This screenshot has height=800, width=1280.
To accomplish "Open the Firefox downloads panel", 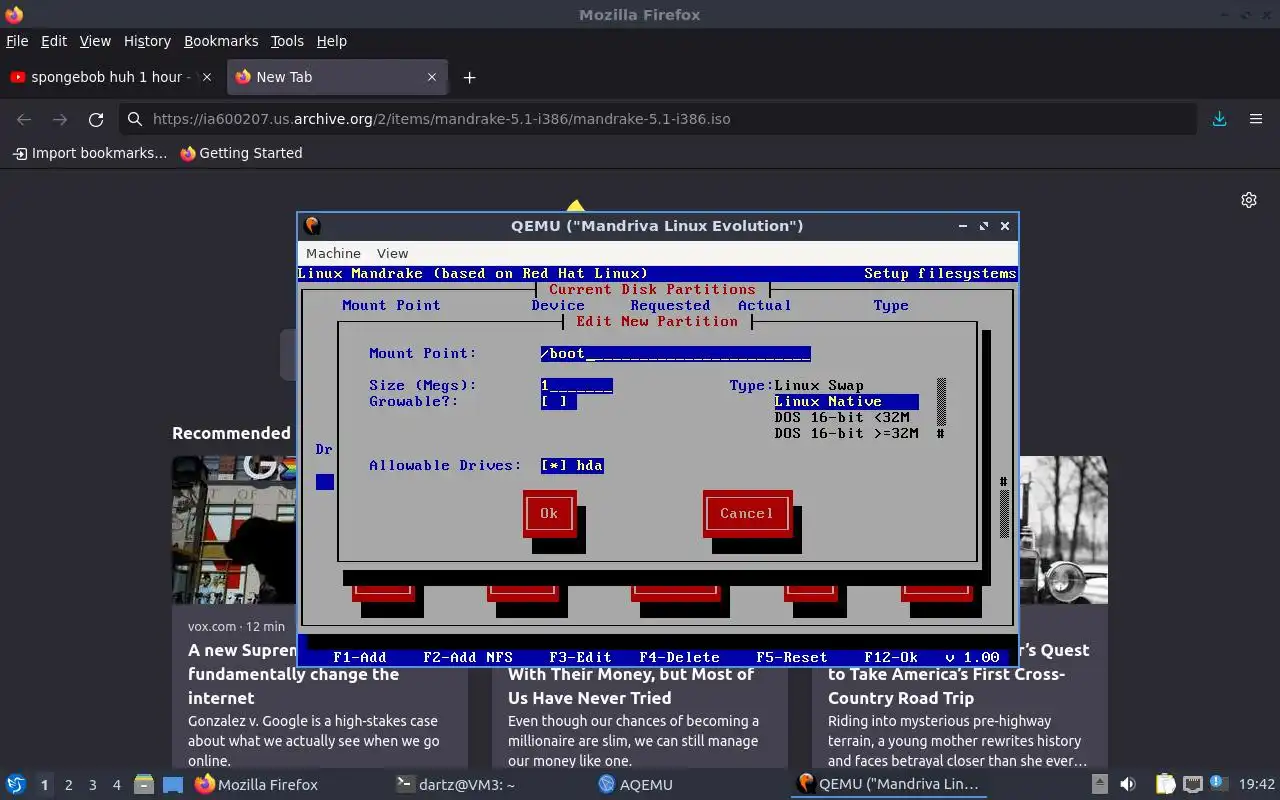I will point(1220,119).
